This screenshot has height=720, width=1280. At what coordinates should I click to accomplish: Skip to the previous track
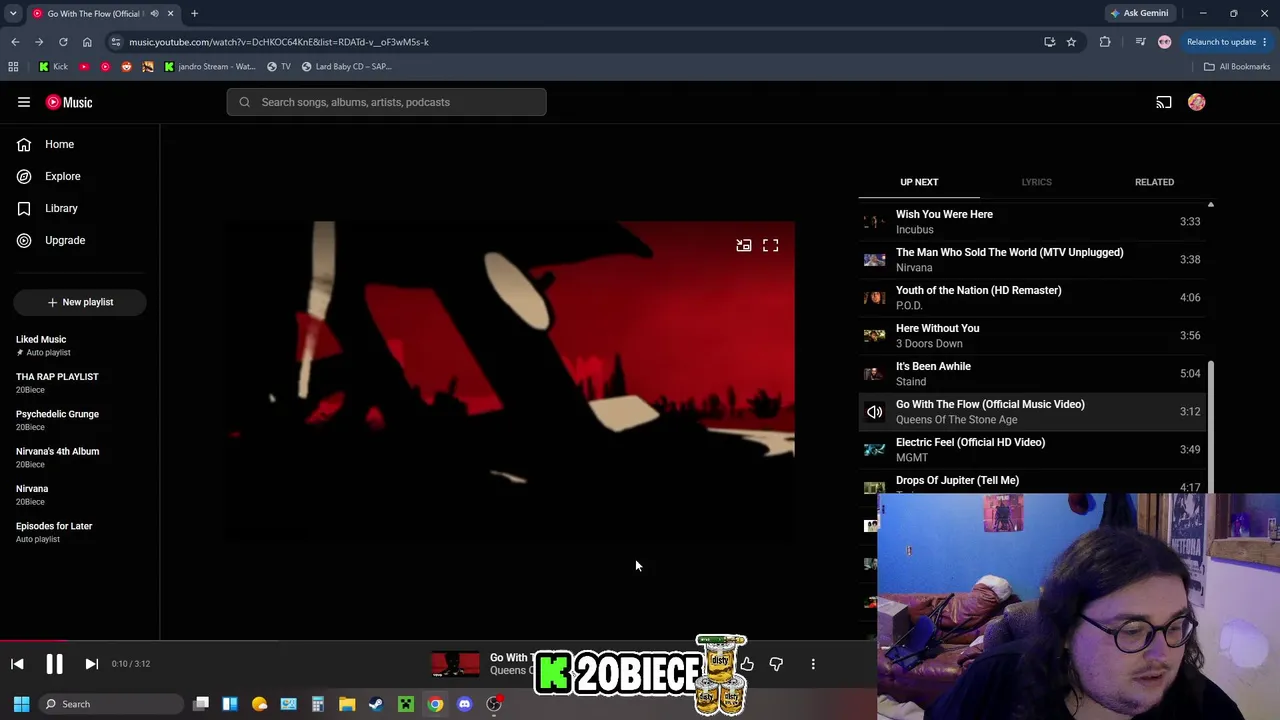coord(17,664)
